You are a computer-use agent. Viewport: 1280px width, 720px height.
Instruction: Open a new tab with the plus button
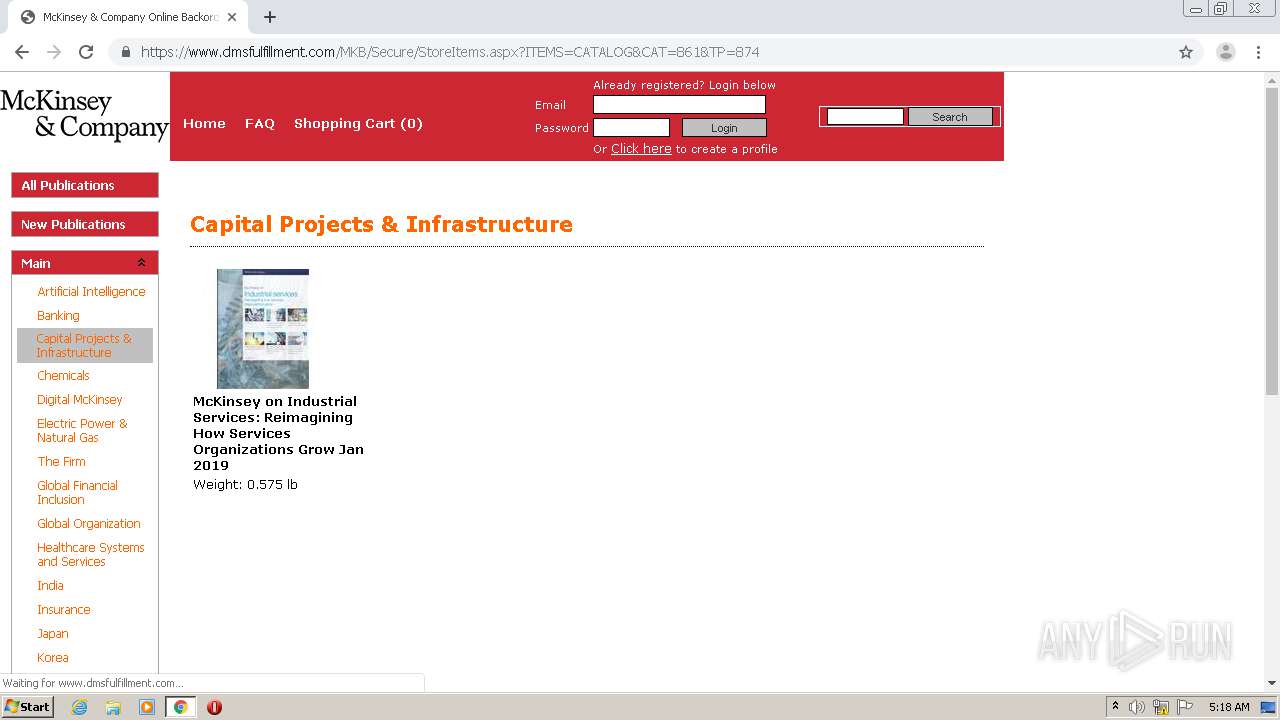coord(270,17)
